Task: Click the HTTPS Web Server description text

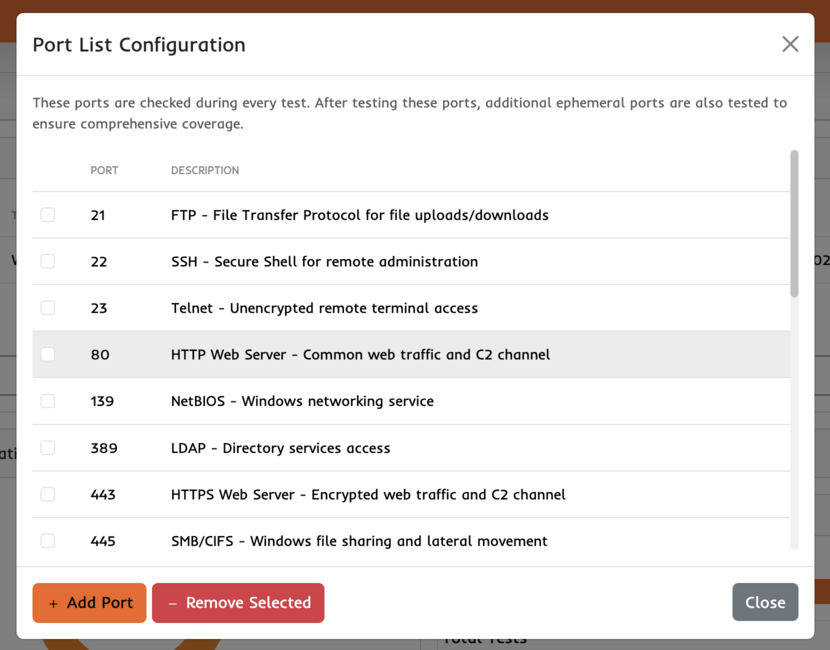Action: [x=368, y=495]
